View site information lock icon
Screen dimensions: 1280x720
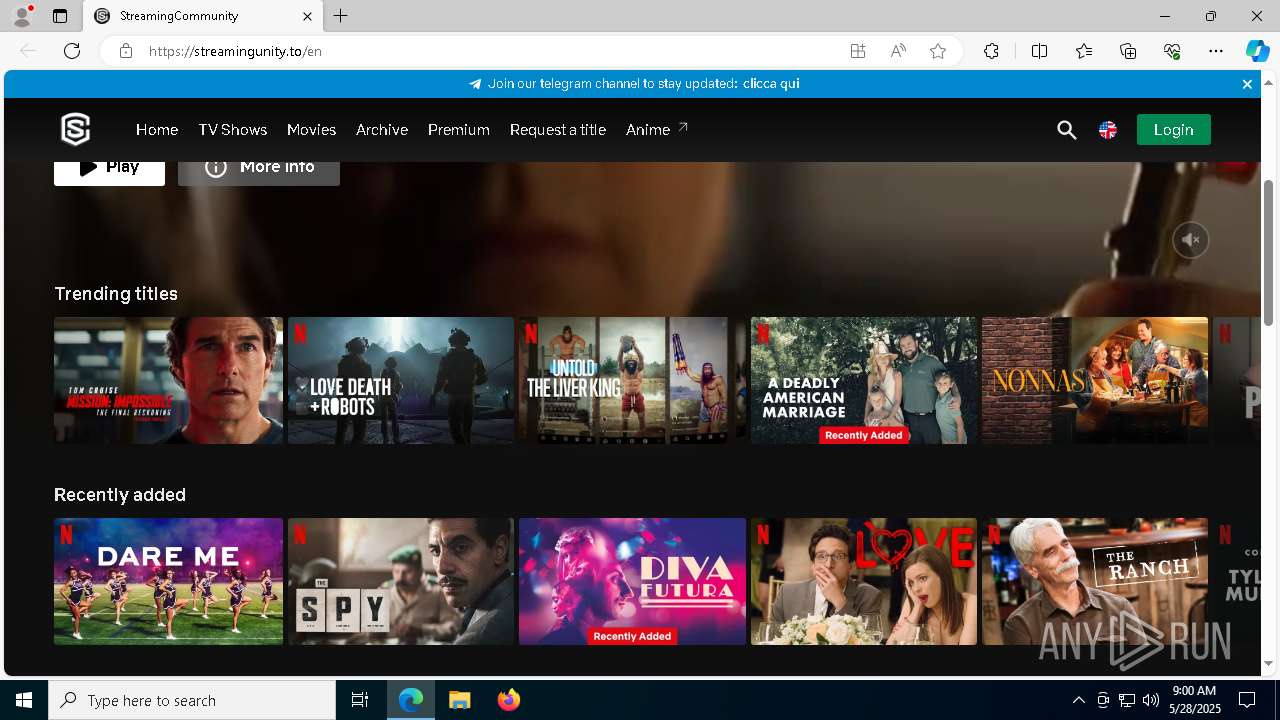pos(126,51)
